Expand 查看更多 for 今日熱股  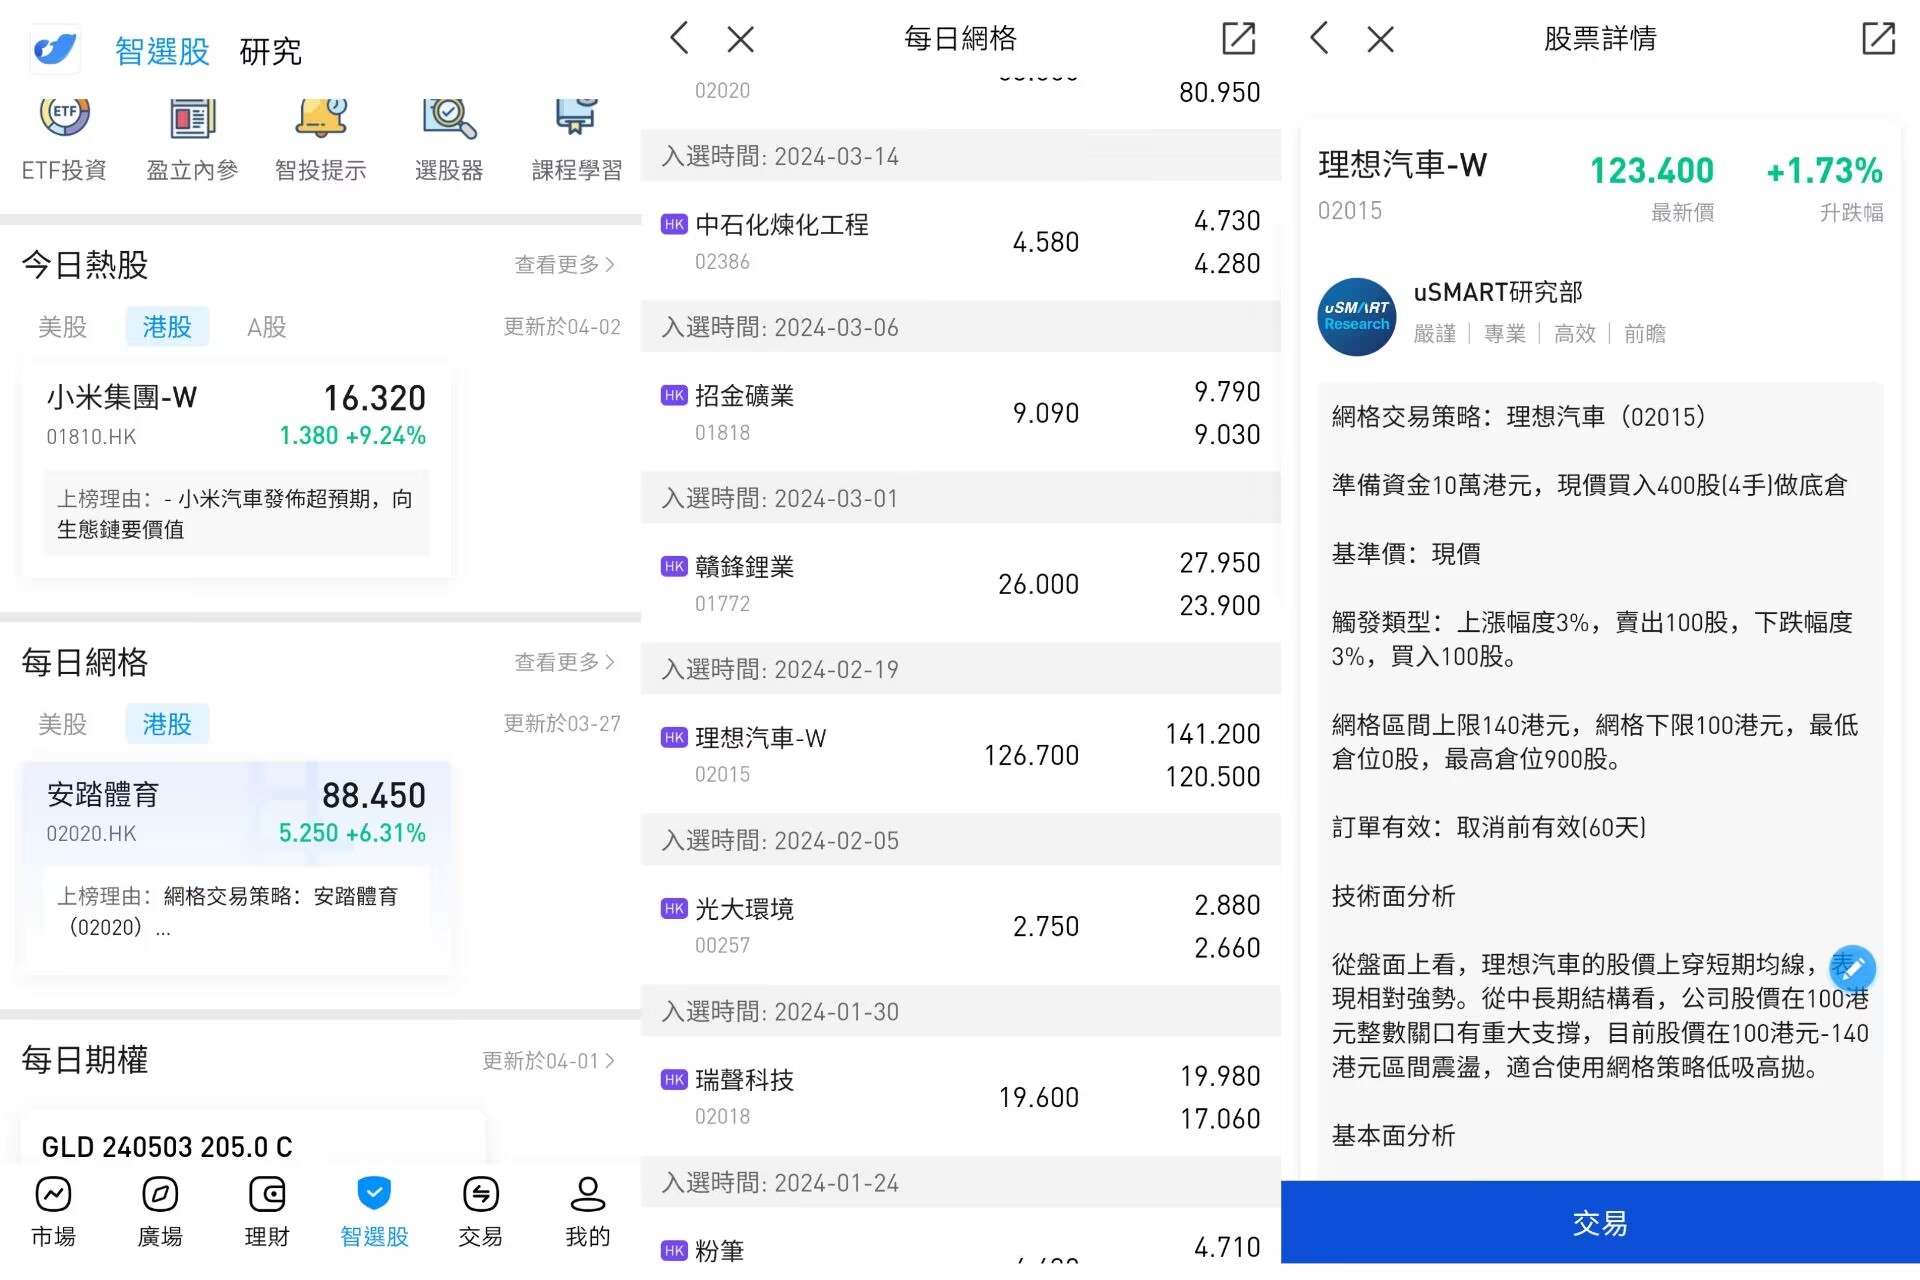(x=564, y=264)
